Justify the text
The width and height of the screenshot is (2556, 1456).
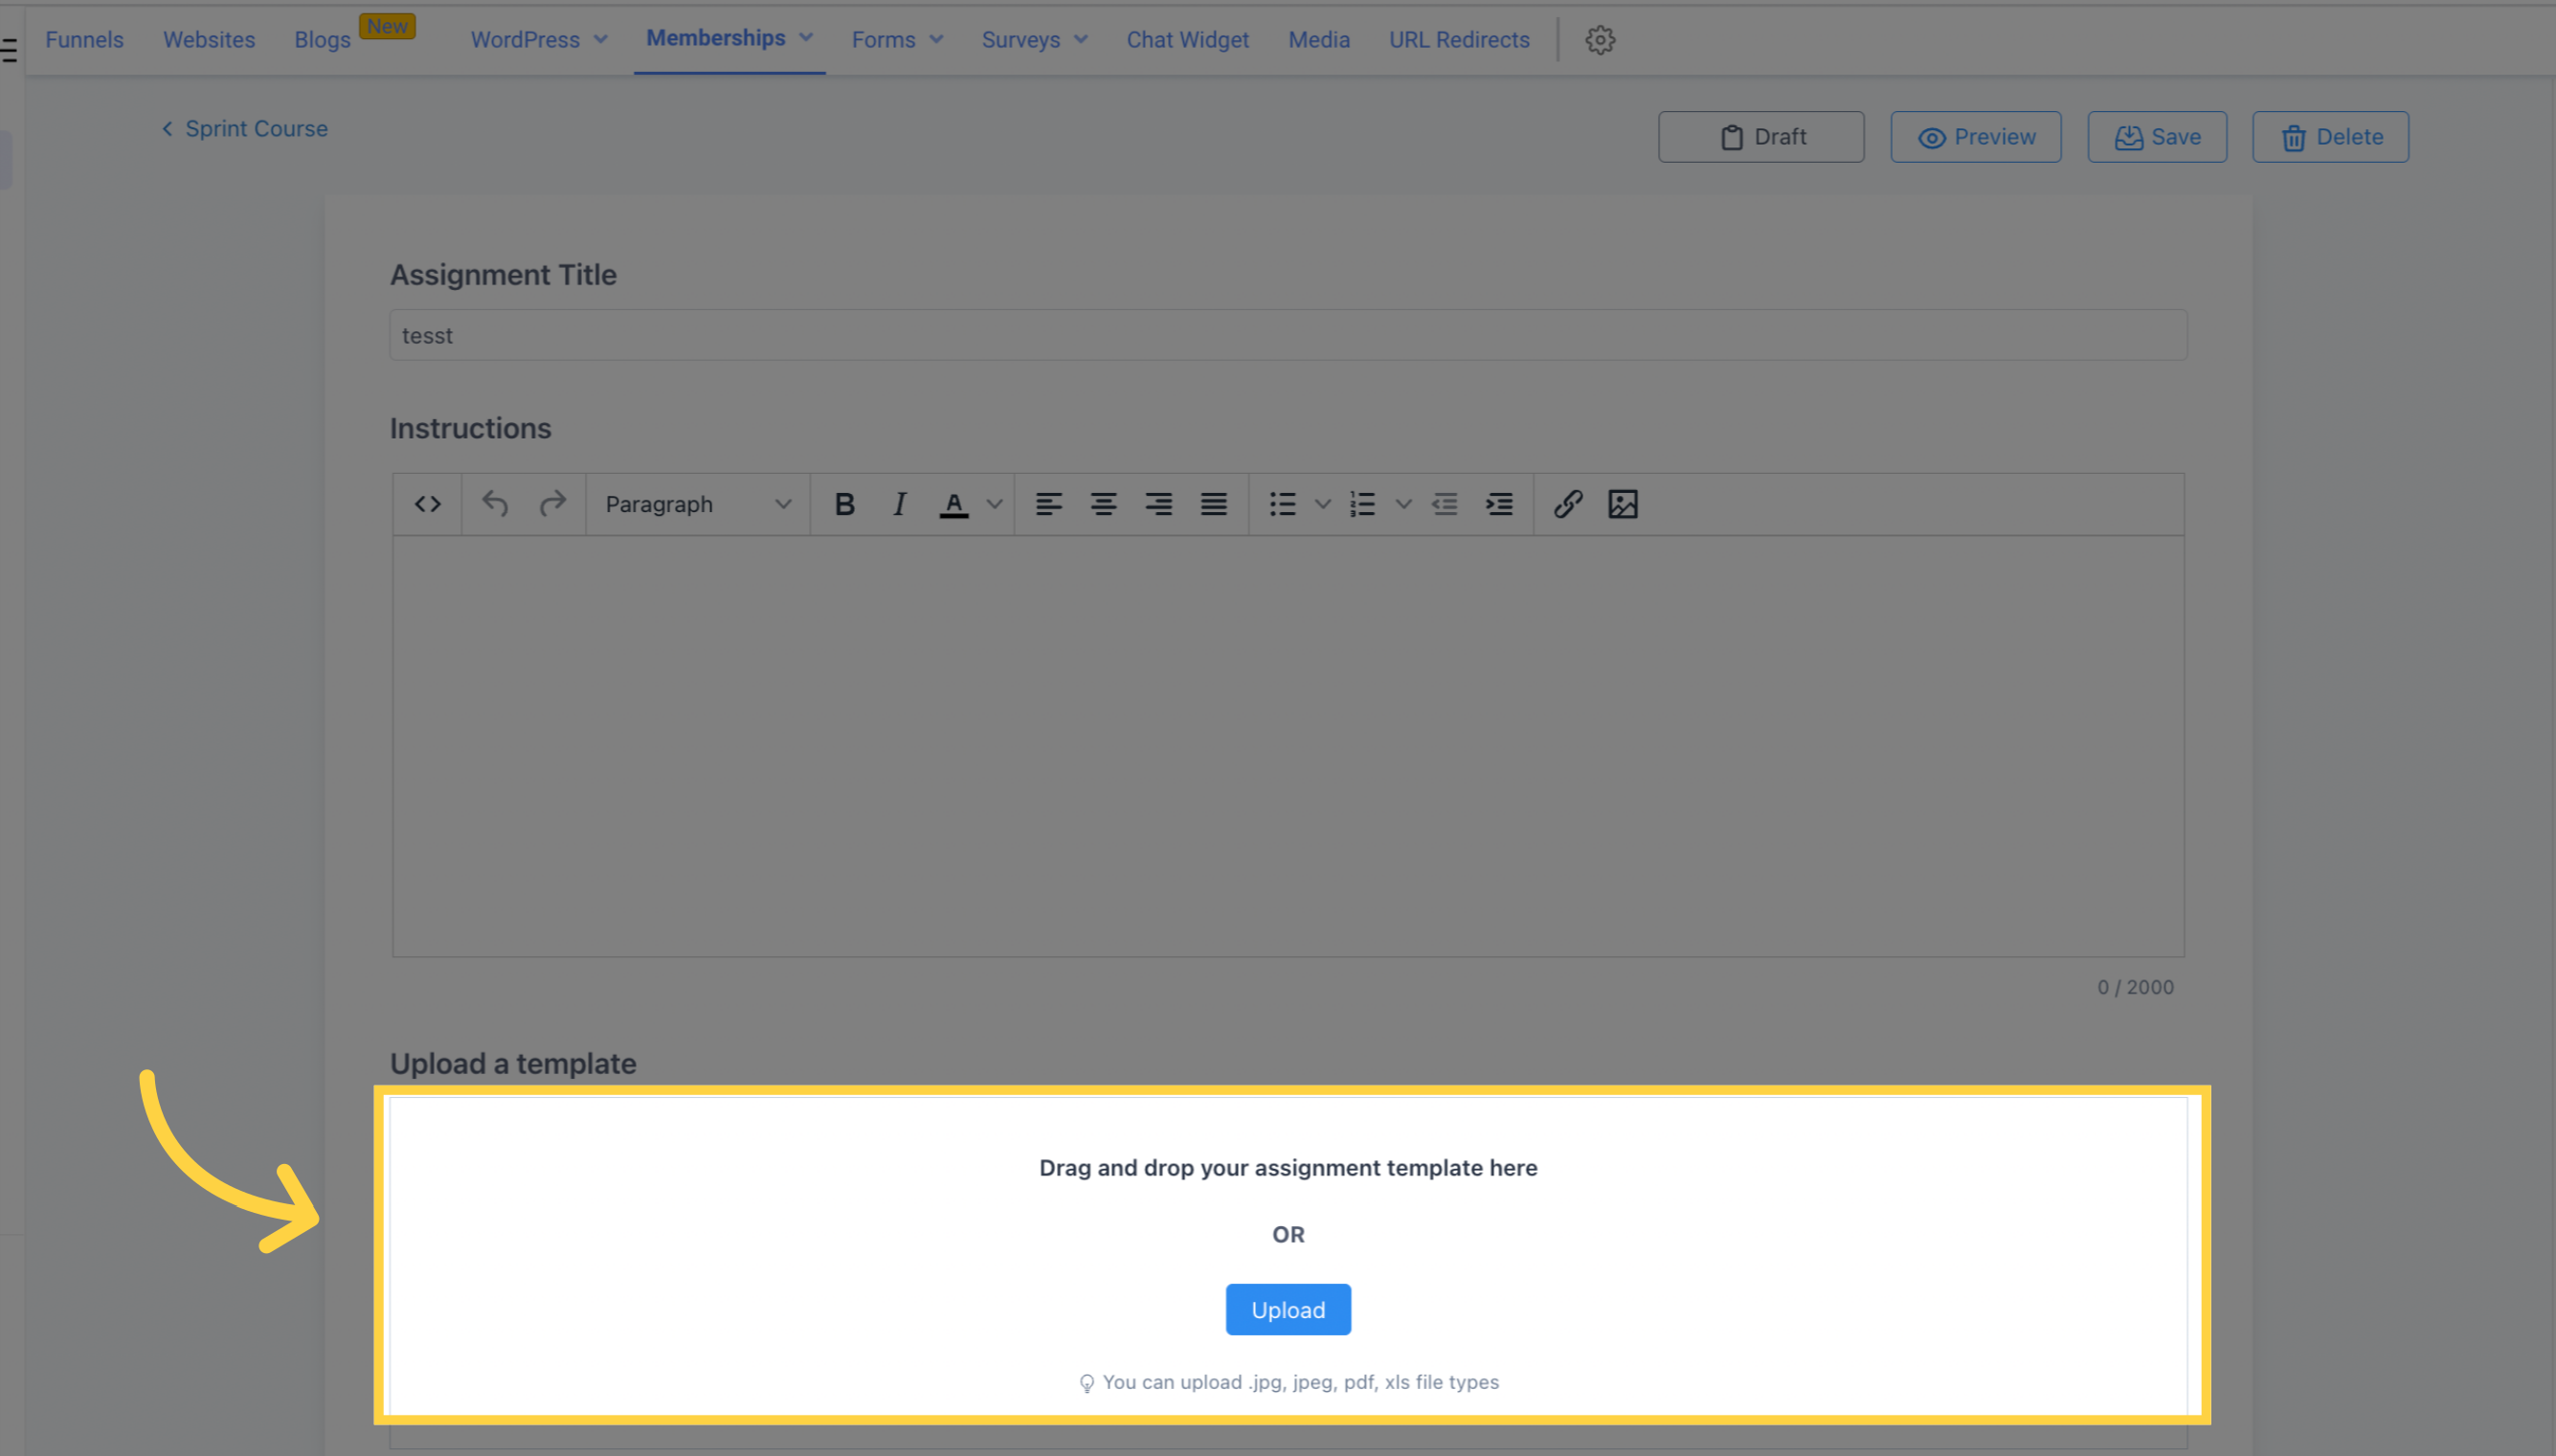(x=1213, y=504)
